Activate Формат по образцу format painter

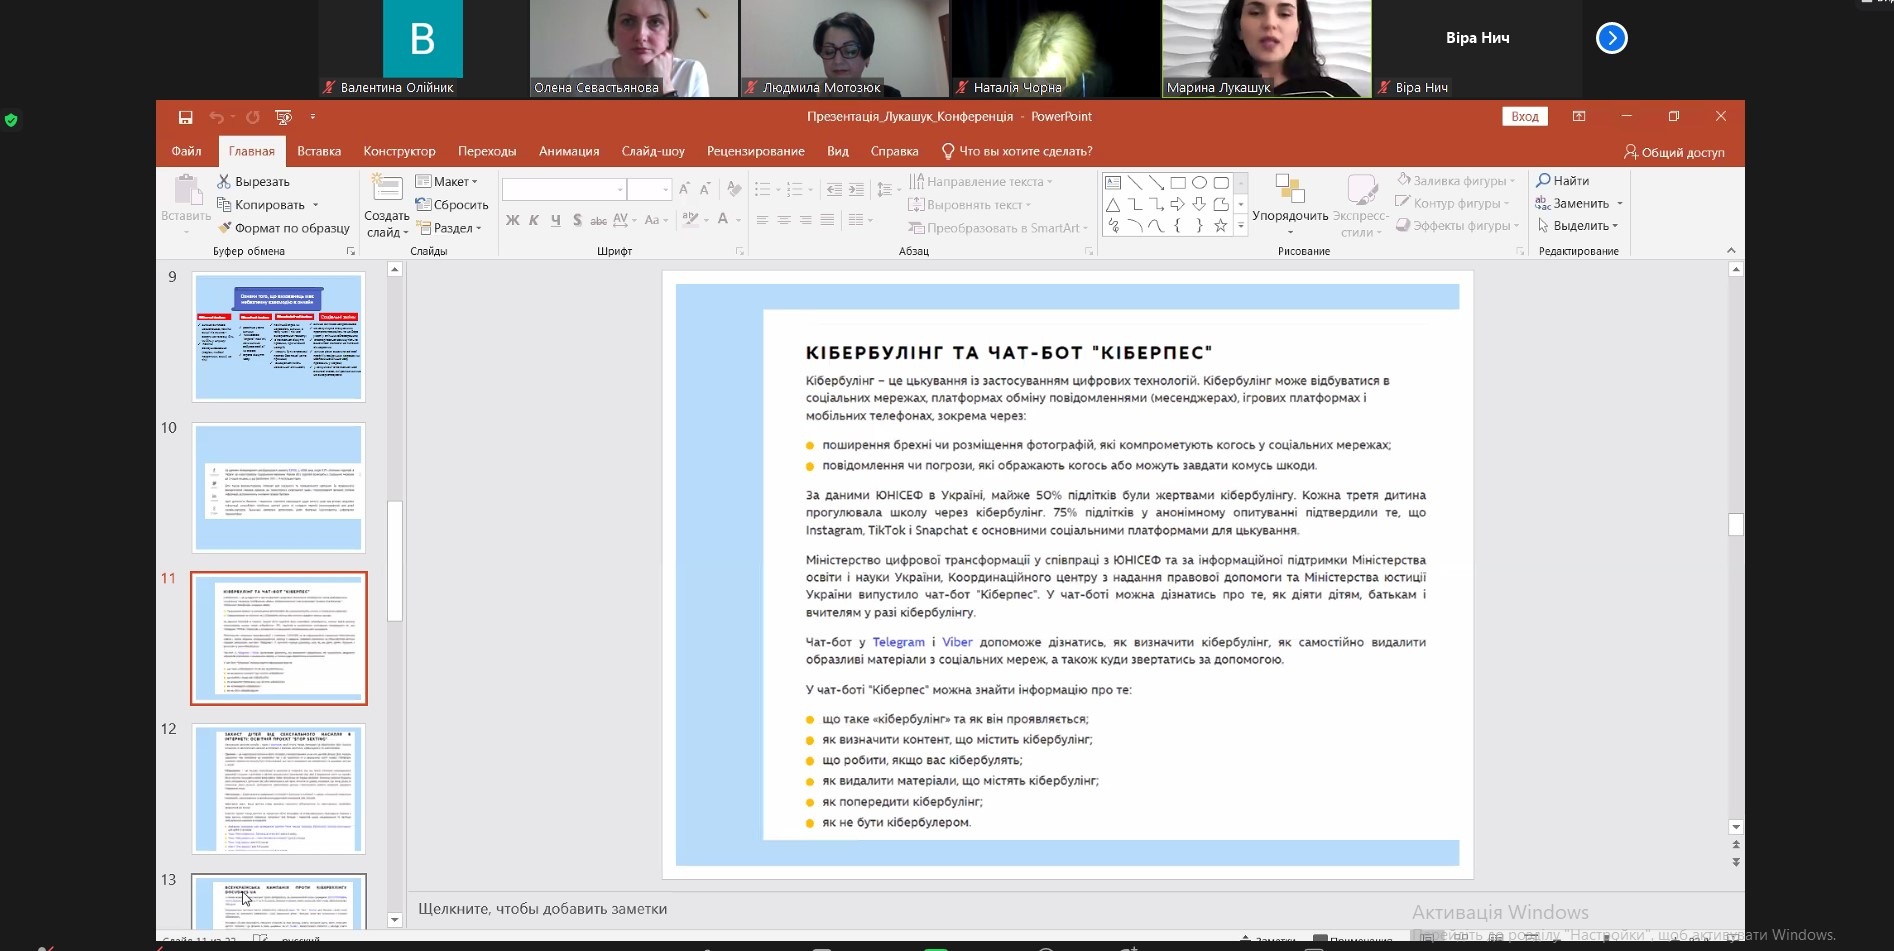284,228
